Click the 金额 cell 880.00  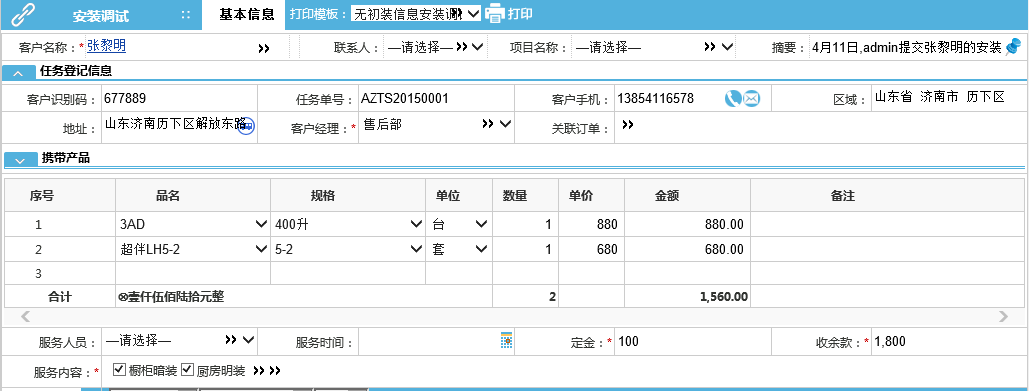[687, 224]
